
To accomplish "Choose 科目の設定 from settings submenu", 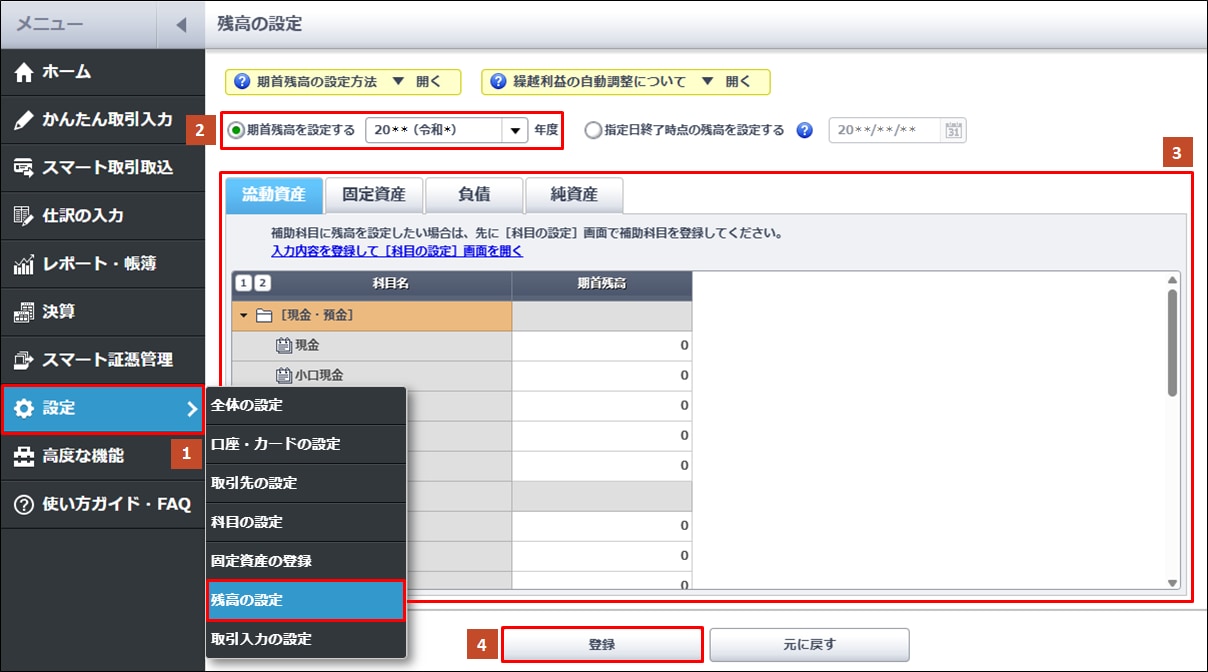I will (x=246, y=522).
